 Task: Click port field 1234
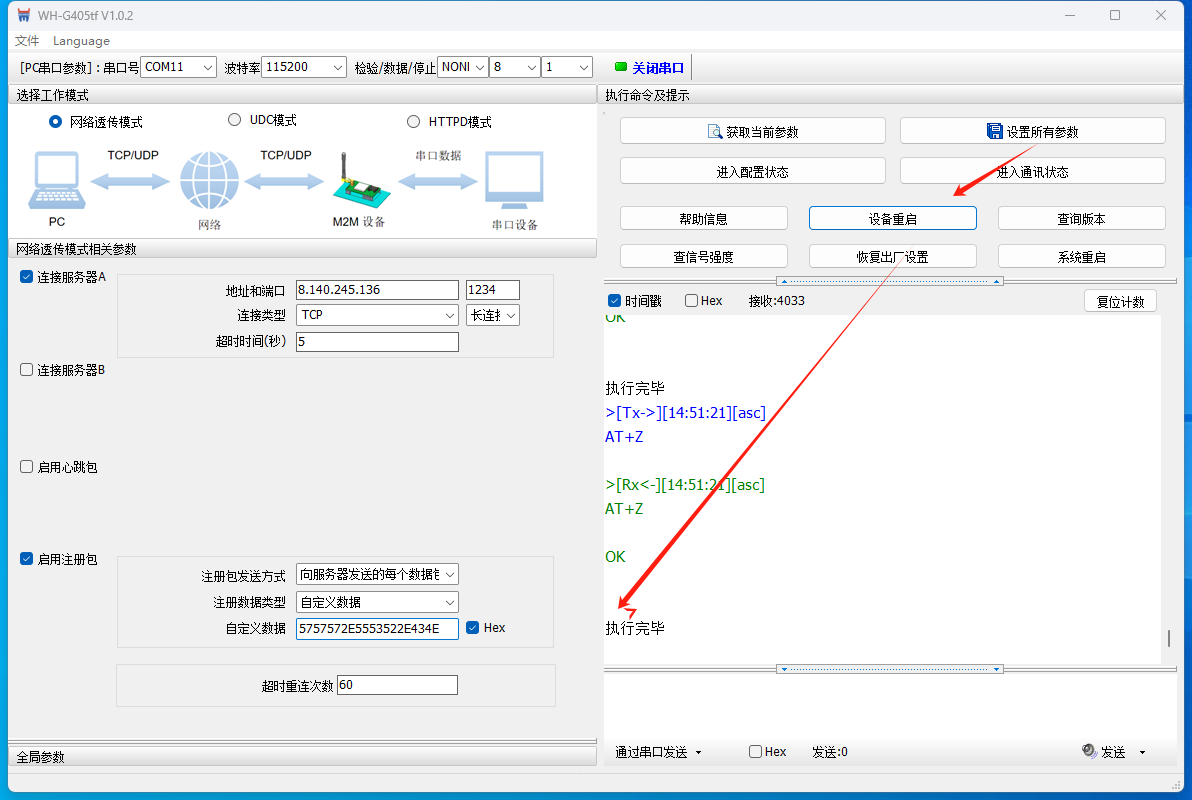pos(493,290)
